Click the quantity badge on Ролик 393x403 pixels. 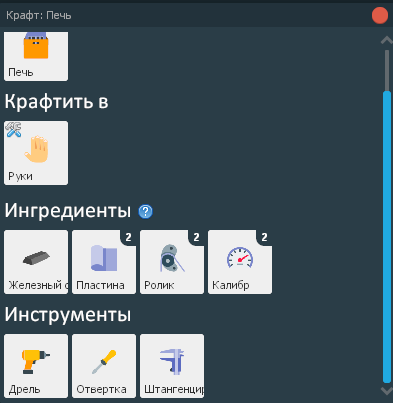196,237
